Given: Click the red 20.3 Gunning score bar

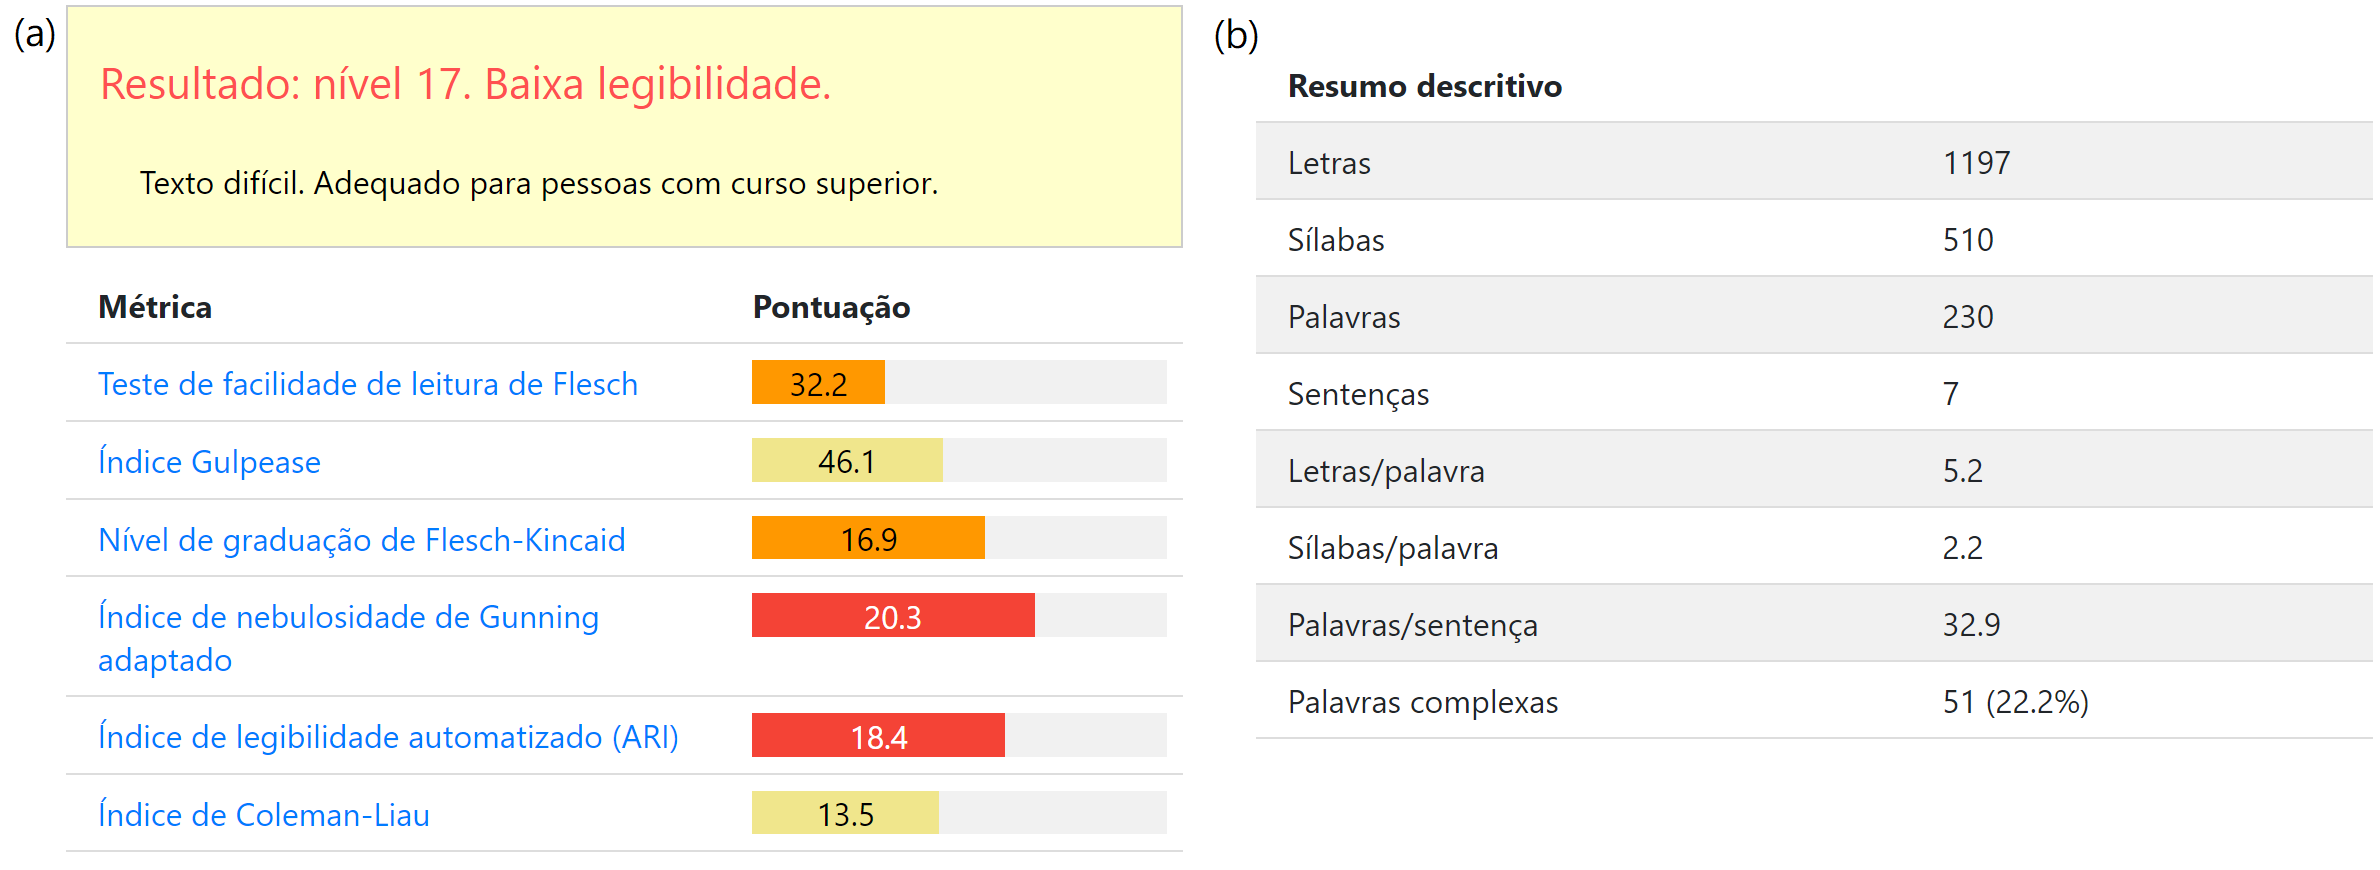Looking at the screenshot, I should pos(892,616).
